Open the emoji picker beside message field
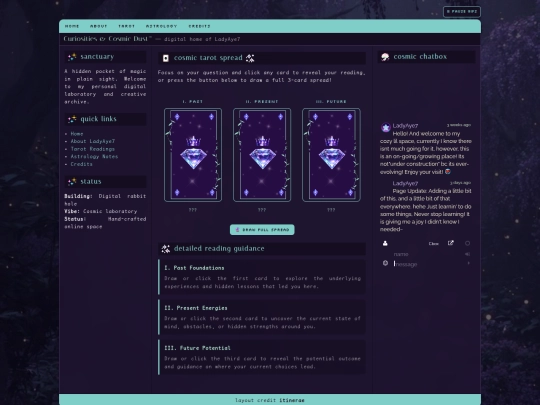 pyautogui.click(x=385, y=263)
